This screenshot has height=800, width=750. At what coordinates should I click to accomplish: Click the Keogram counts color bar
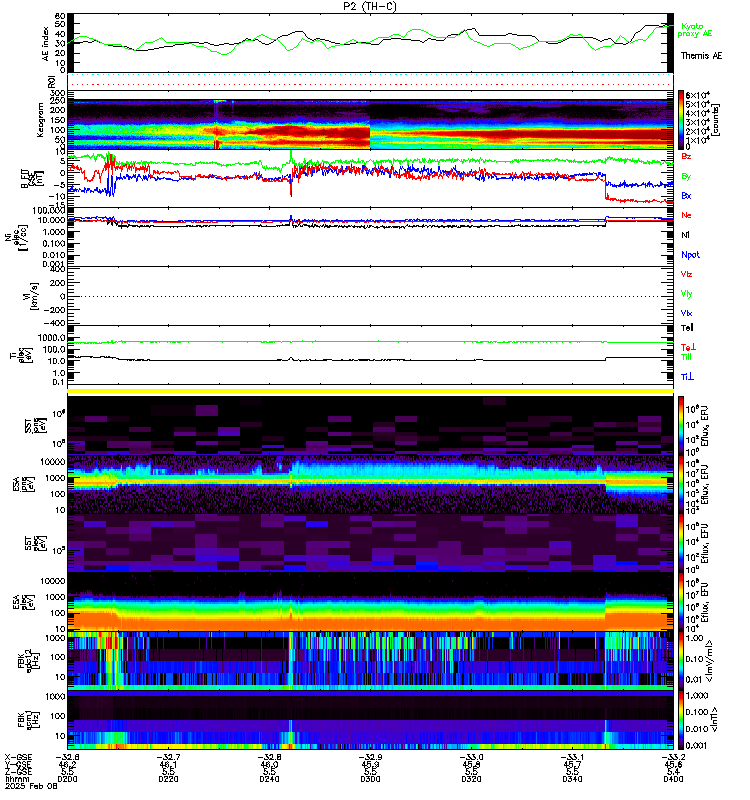(681, 119)
